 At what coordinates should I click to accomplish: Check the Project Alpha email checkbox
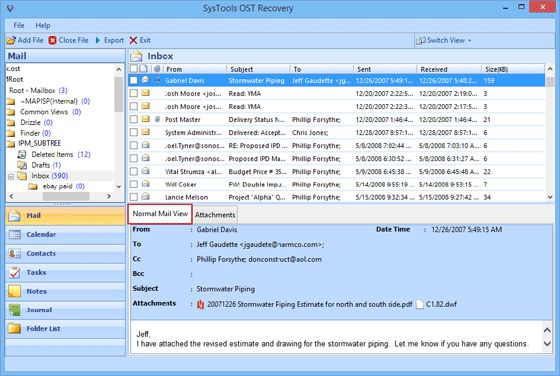(x=134, y=197)
